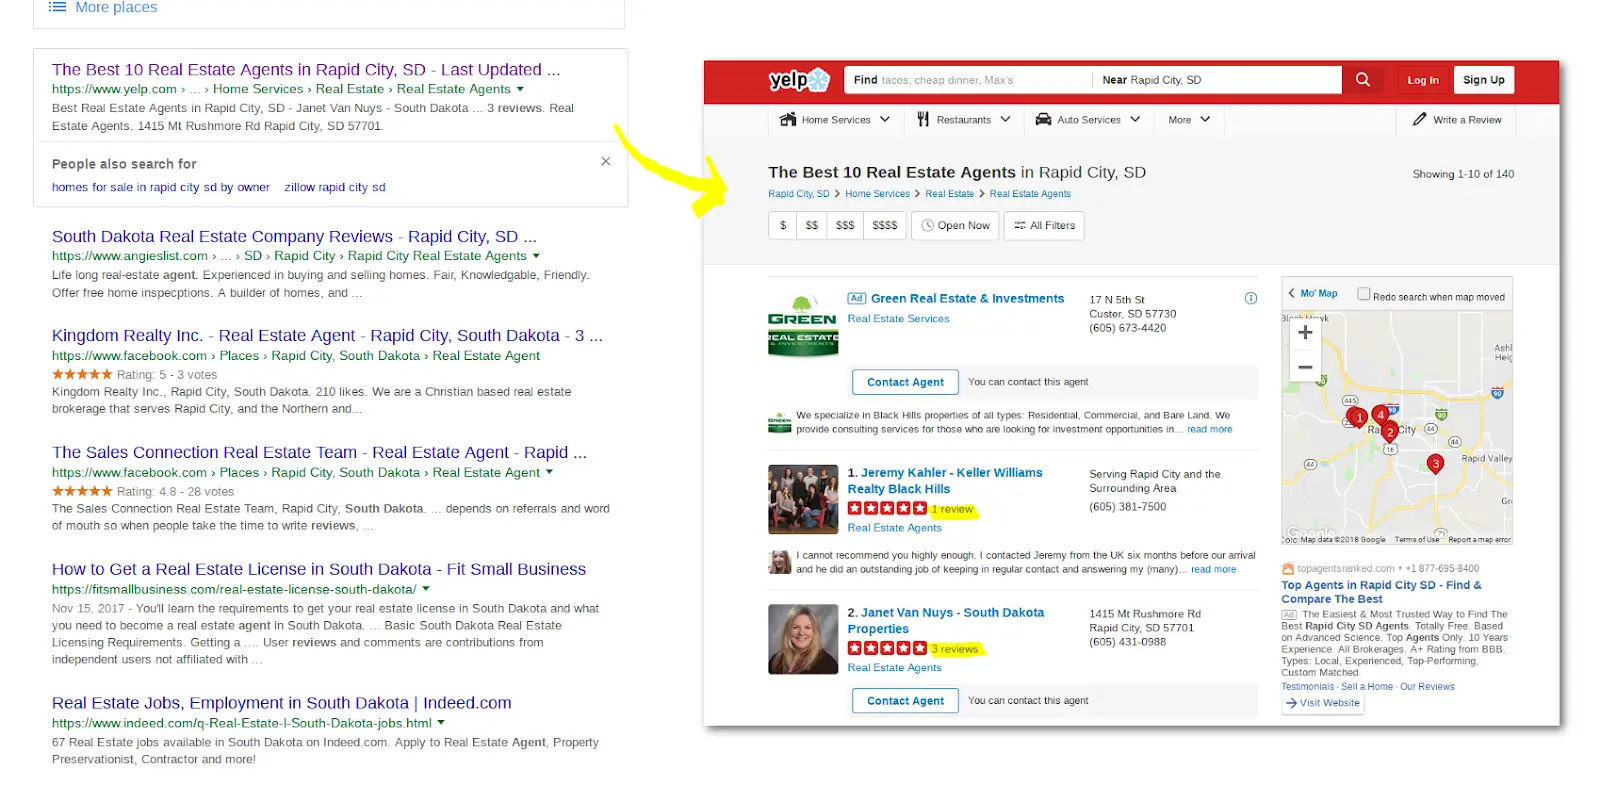The image size is (1600, 785).
Task: Click the Log In button
Action: [1423, 80]
